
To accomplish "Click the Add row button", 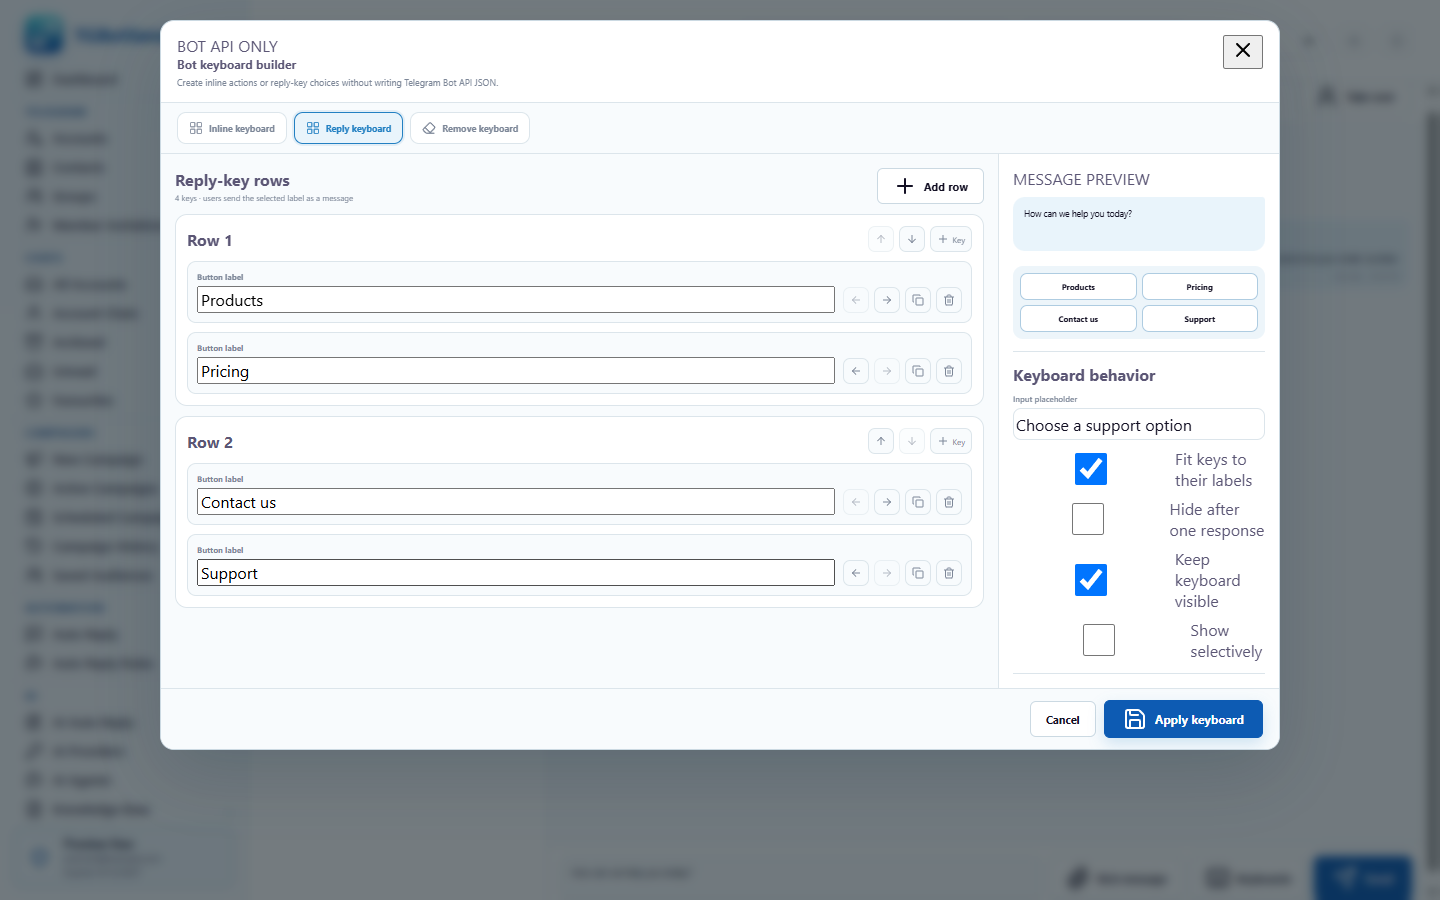I will (930, 186).
